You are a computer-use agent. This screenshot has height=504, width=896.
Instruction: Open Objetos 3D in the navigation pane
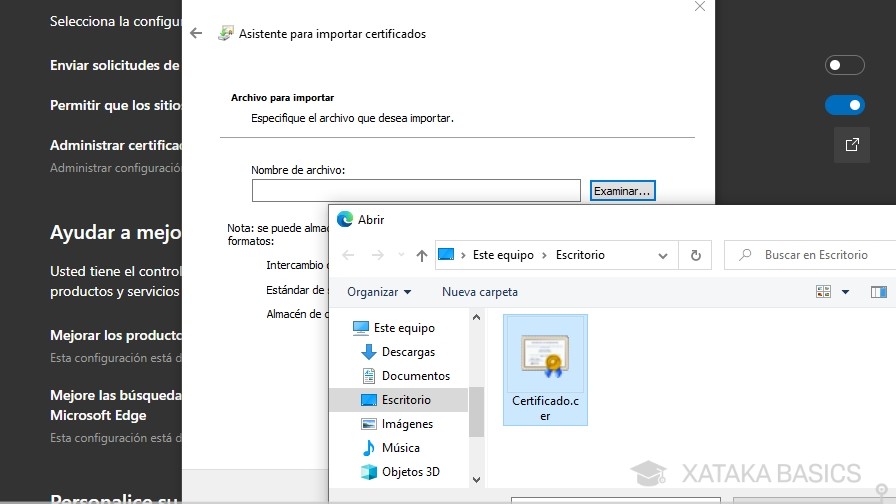pos(410,472)
